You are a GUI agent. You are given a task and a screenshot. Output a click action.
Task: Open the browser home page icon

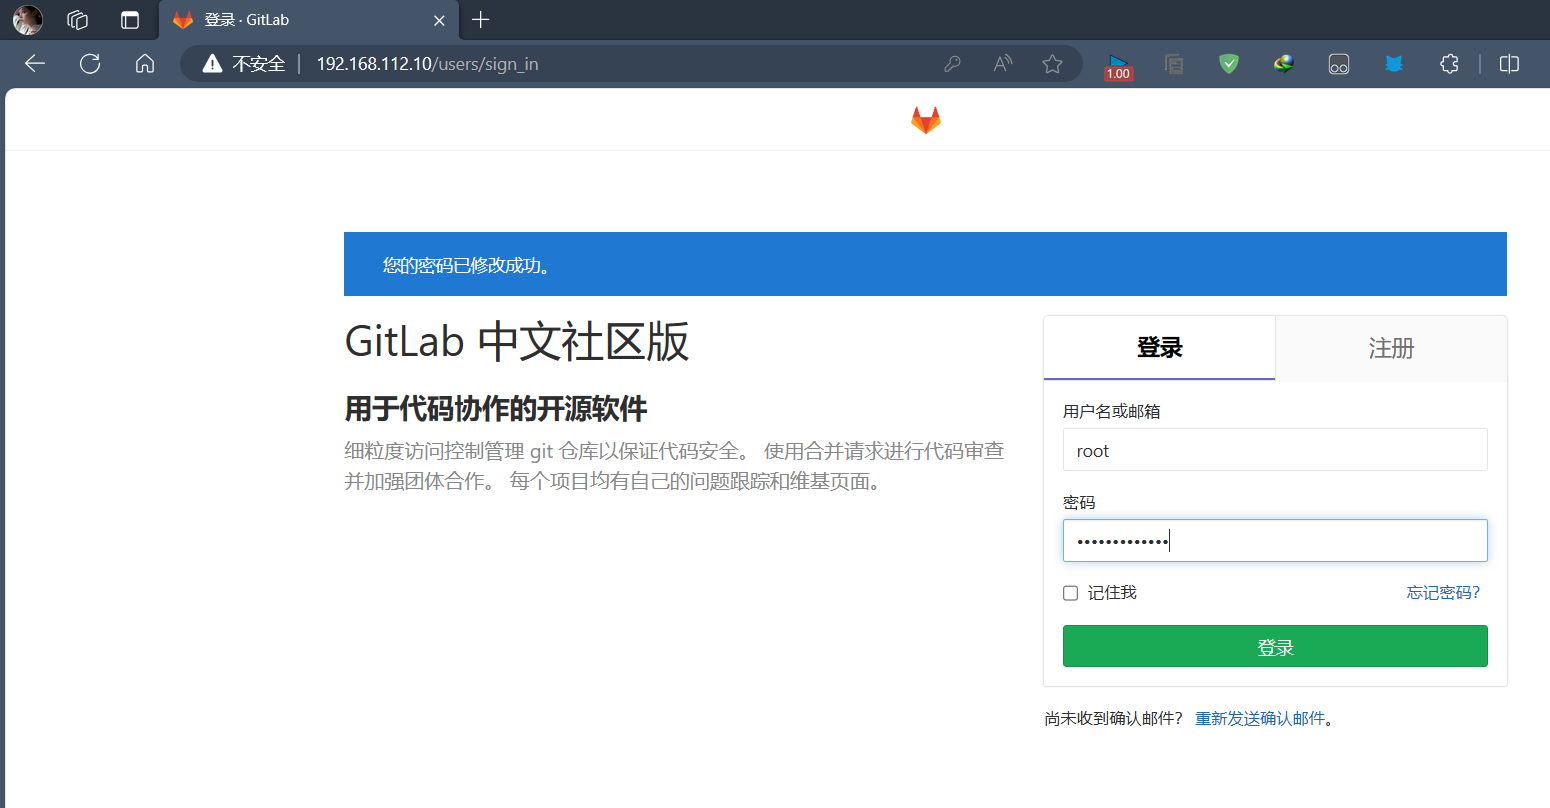point(145,64)
